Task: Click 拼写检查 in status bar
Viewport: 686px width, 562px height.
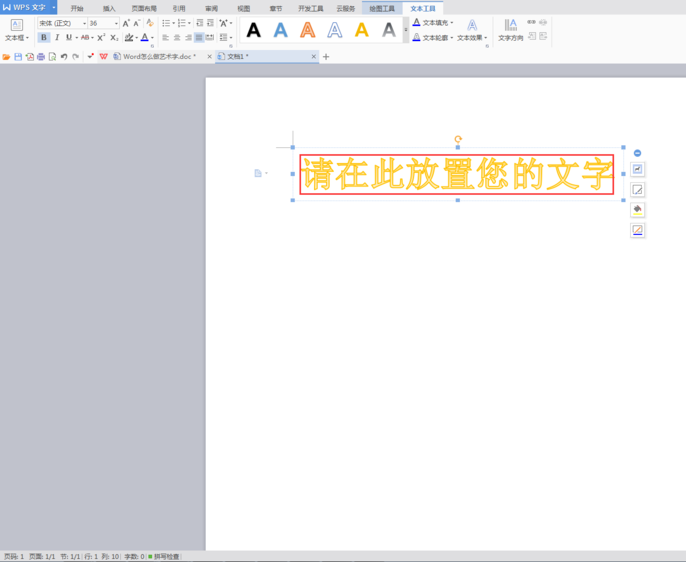Action: (x=164, y=556)
